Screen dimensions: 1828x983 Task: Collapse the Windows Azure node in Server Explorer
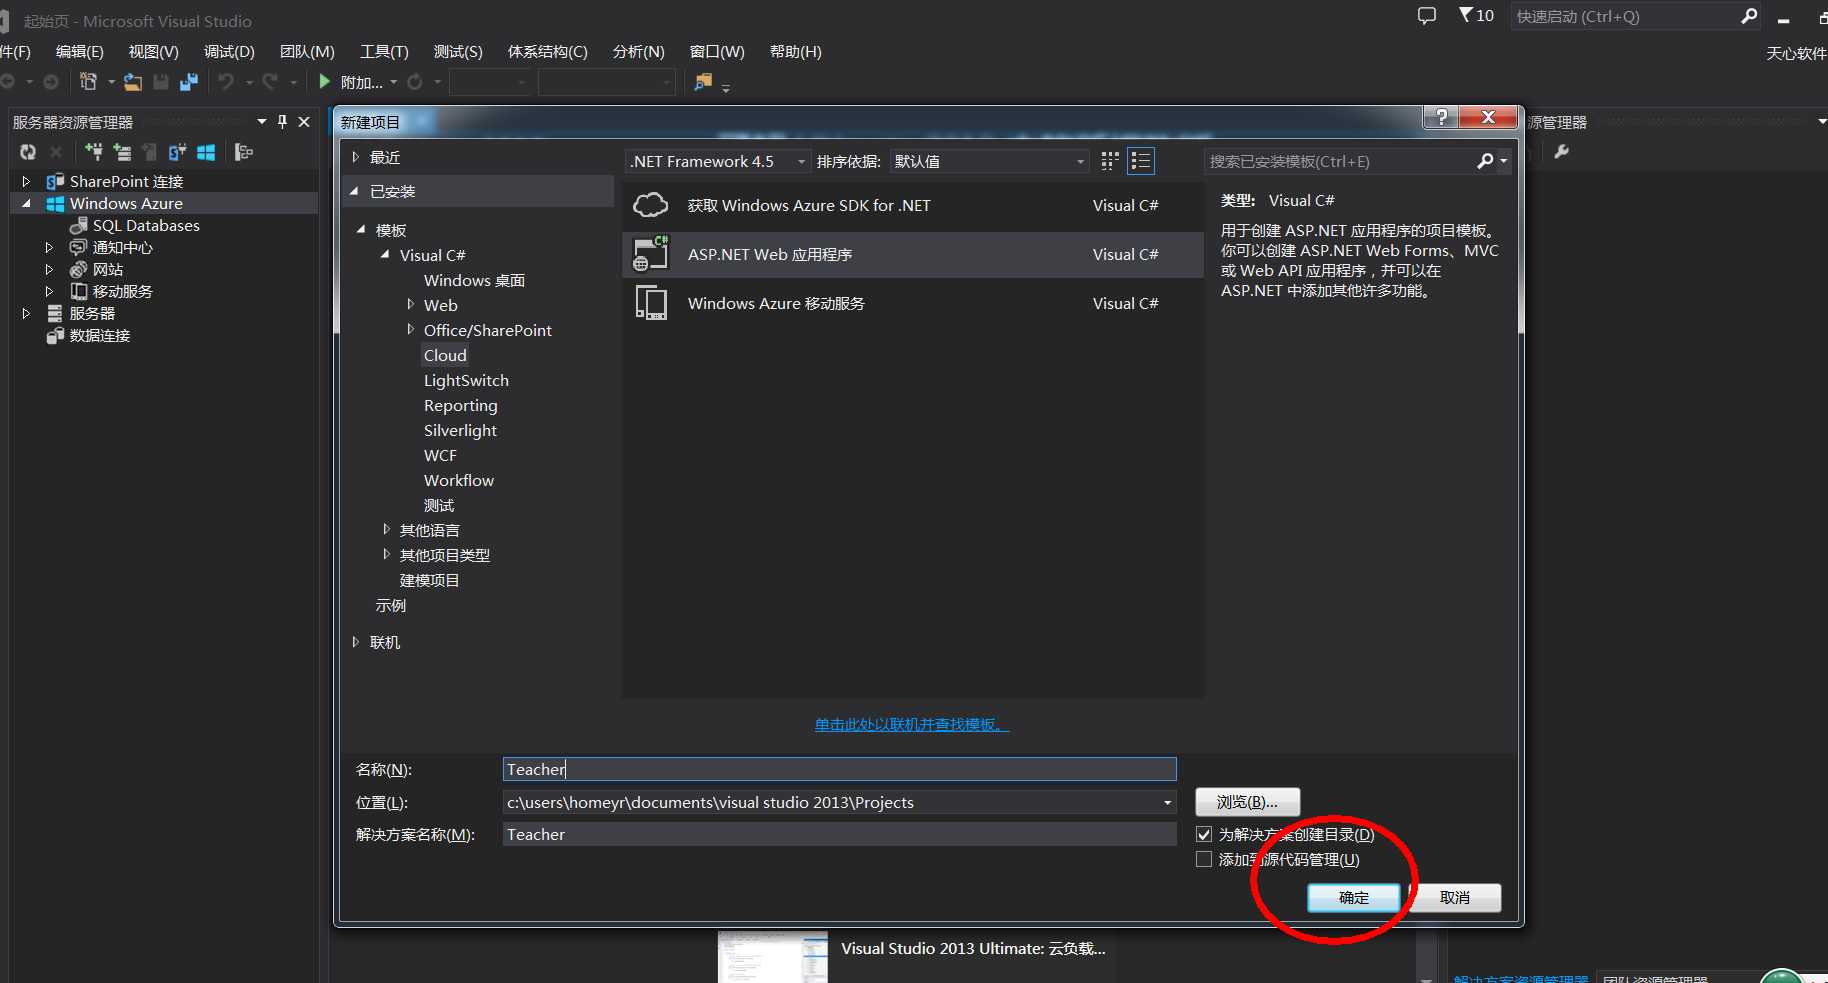pos(26,203)
